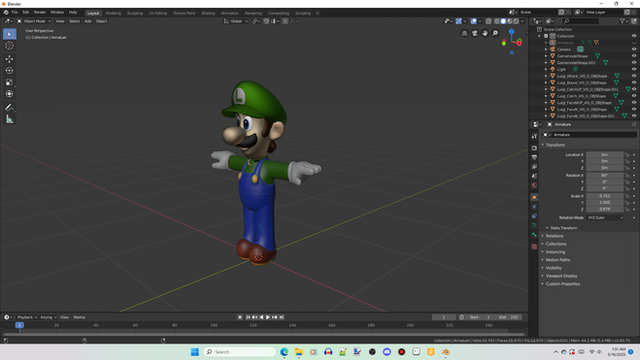Hide the Camera object in outliner
The height and width of the screenshot is (360, 640).
634,49
